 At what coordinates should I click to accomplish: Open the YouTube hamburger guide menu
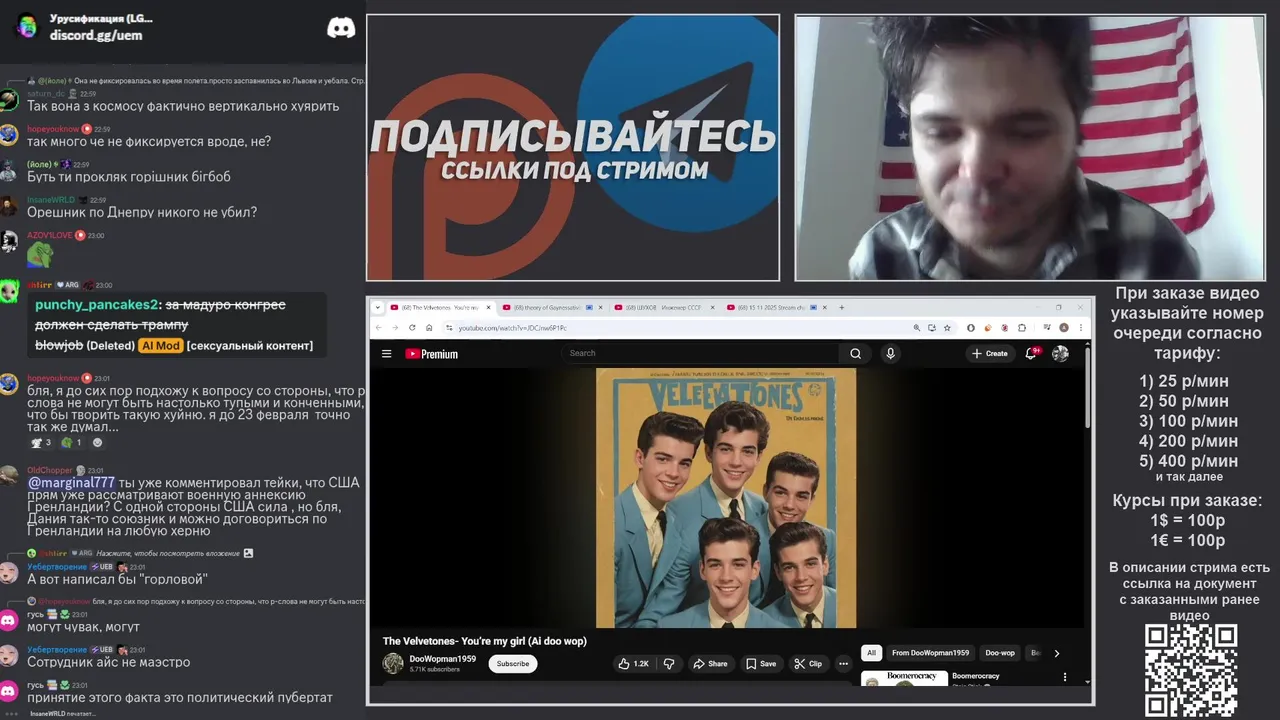coord(386,353)
